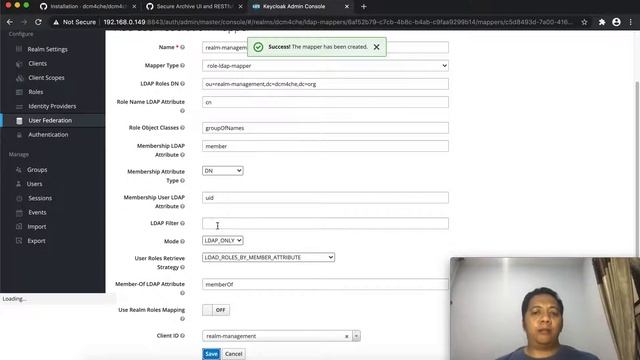The height and width of the screenshot is (360, 640).
Task: Reload the page
Action: [x=38, y=22]
